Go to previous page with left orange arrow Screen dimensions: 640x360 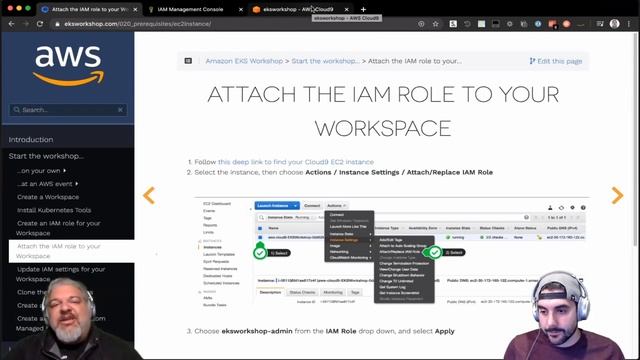tap(149, 195)
